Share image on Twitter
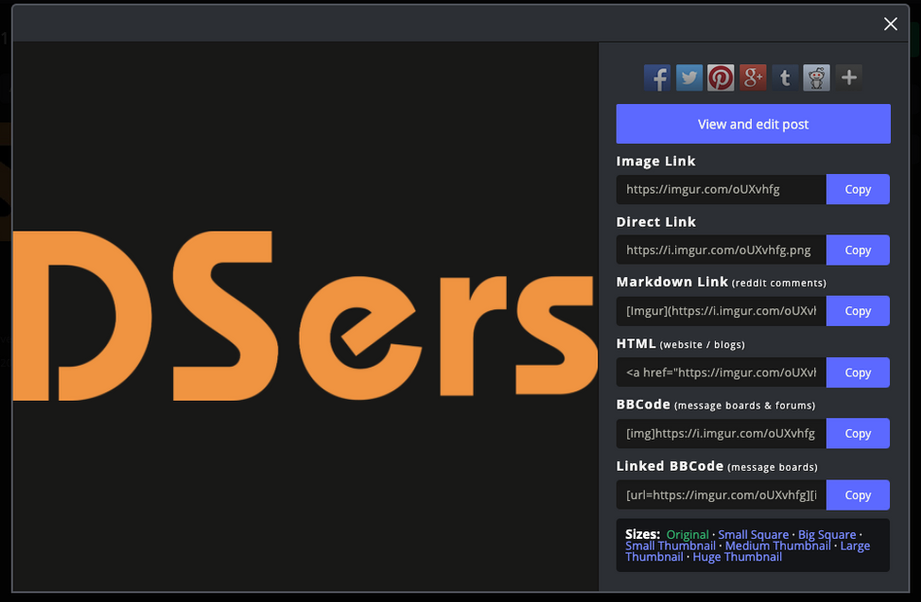Viewport: 921px width, 602px height. point(689,78)
